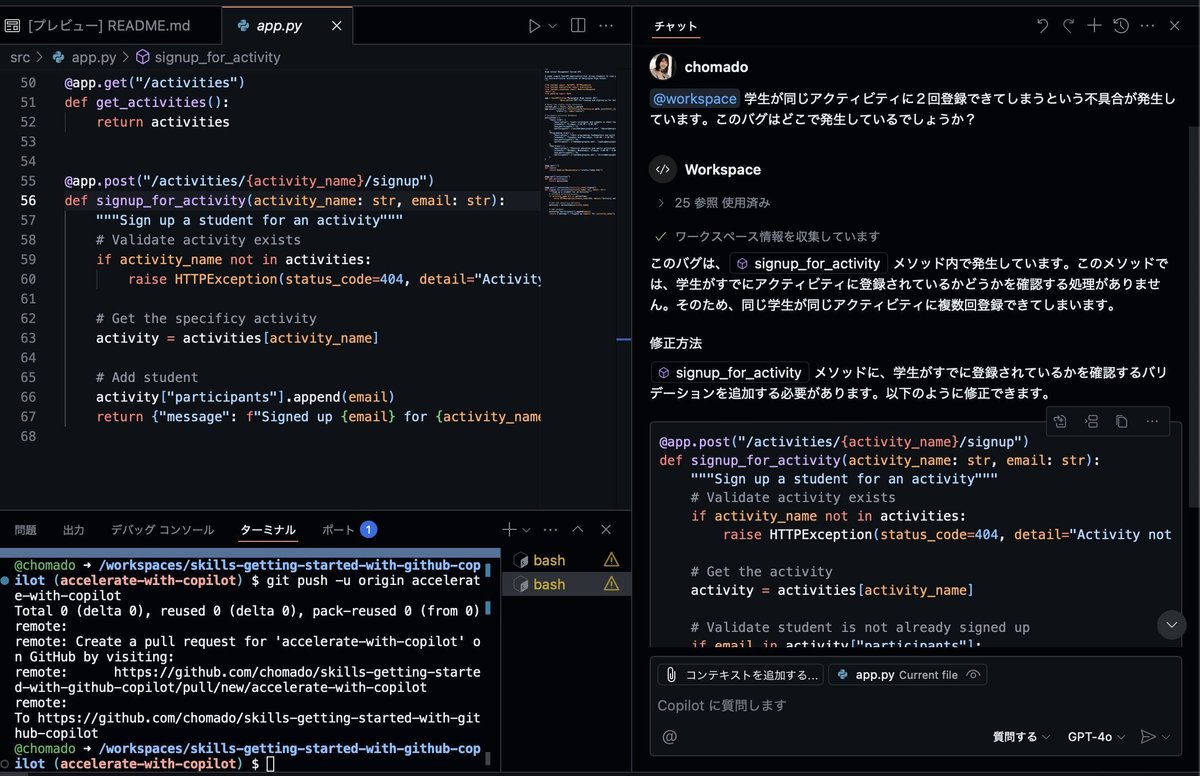Click line number 56 in the gutter
Screen dimensions: 1200x776
(x=28, y=200)
